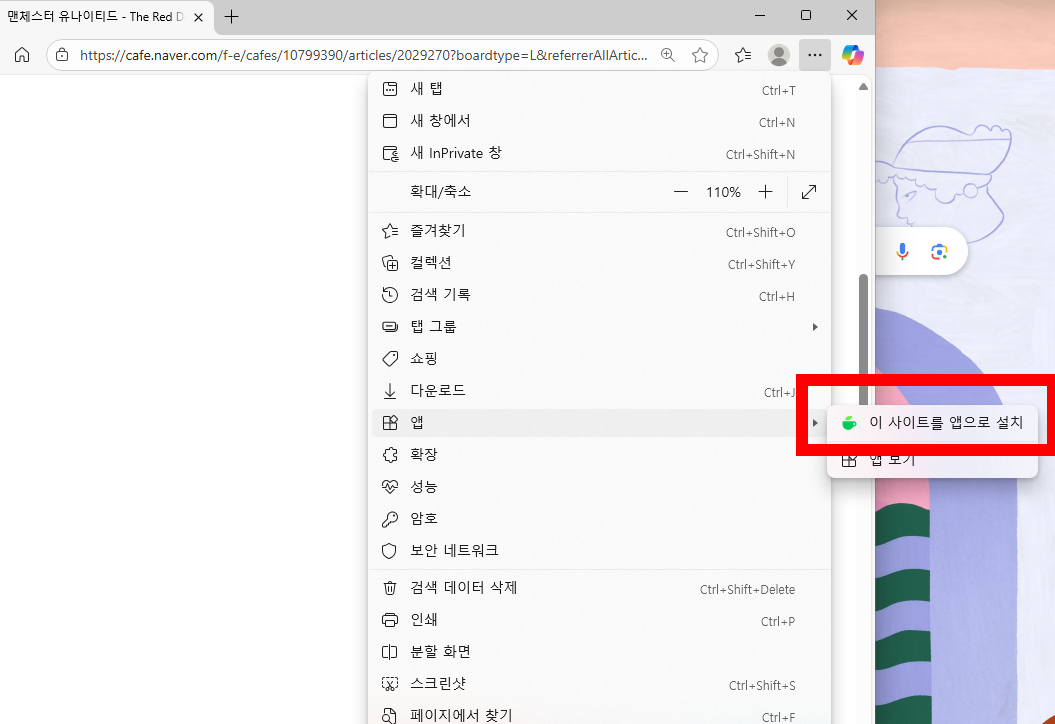This screenshot has width=1055, height=724.
Task: Click the zoom magnifier in the address bar
Action: 668,55
